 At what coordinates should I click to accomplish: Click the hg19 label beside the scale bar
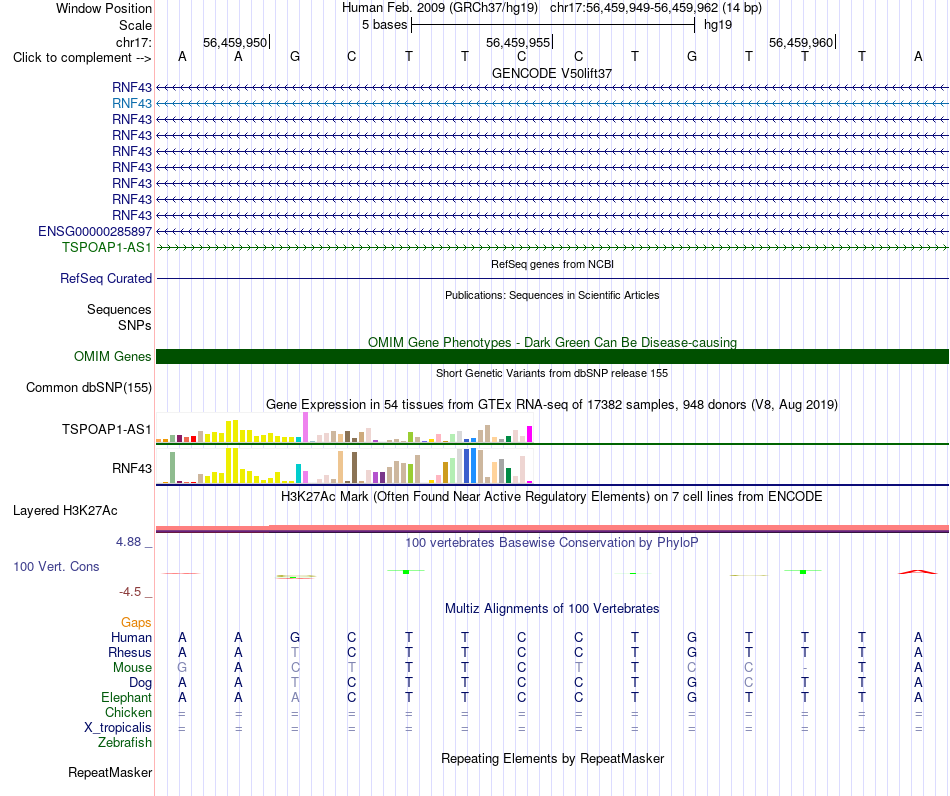click(718, 25)
